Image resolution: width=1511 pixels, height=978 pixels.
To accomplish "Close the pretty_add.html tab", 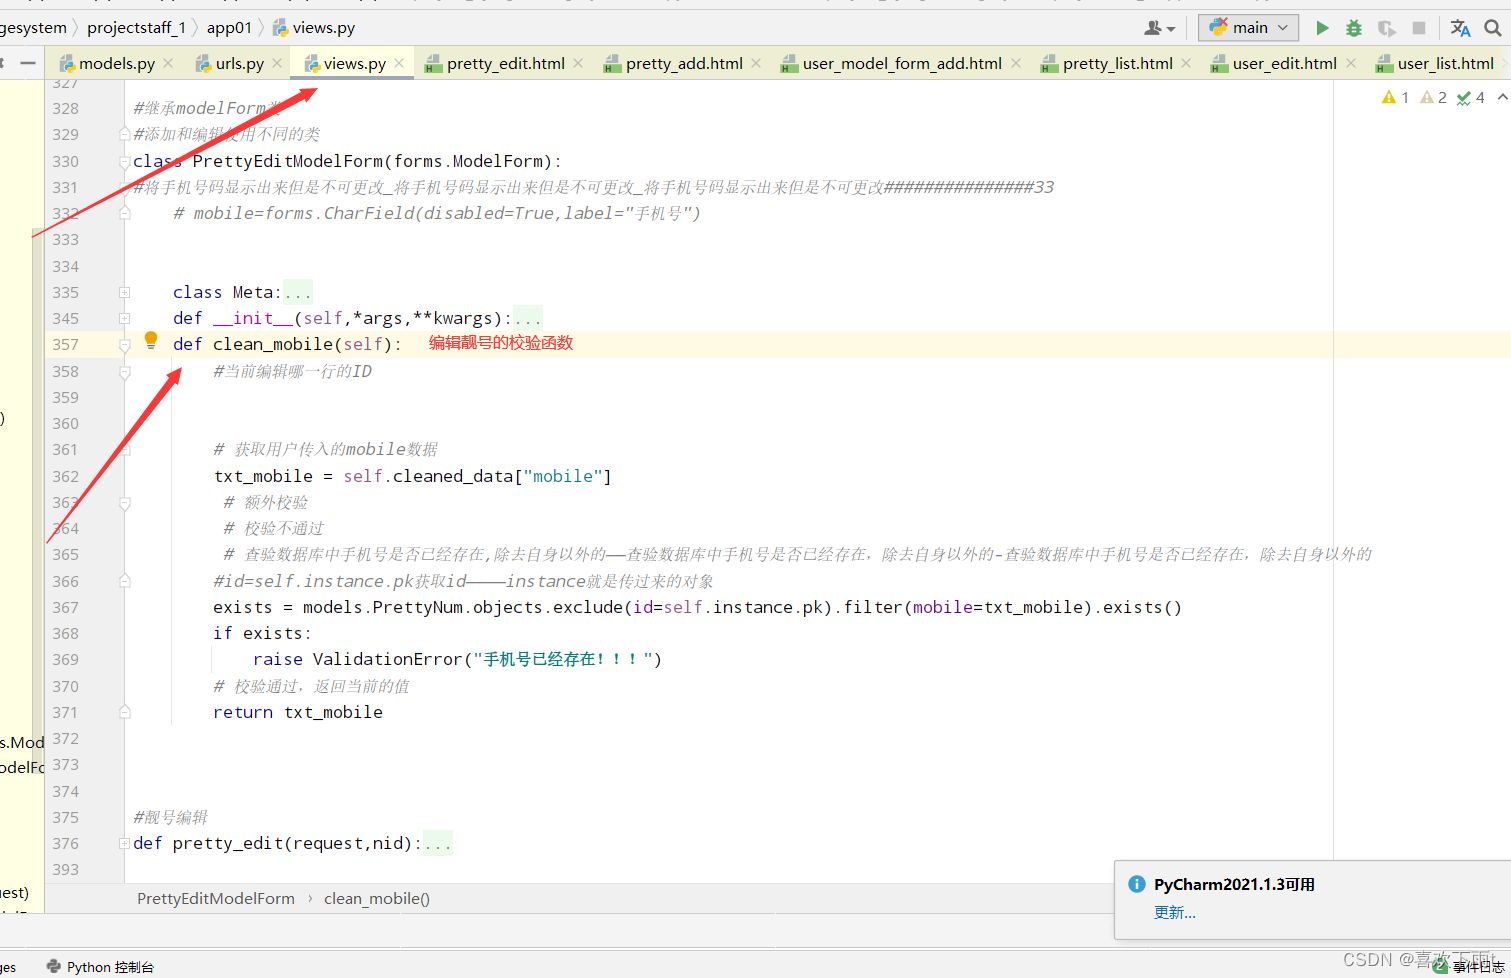I will tap(756, 63).
